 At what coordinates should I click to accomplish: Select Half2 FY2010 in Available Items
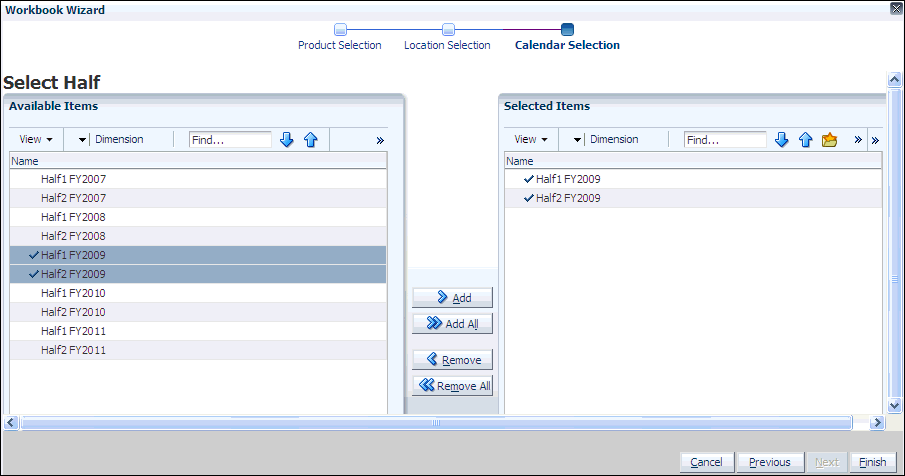pos(198,312)
